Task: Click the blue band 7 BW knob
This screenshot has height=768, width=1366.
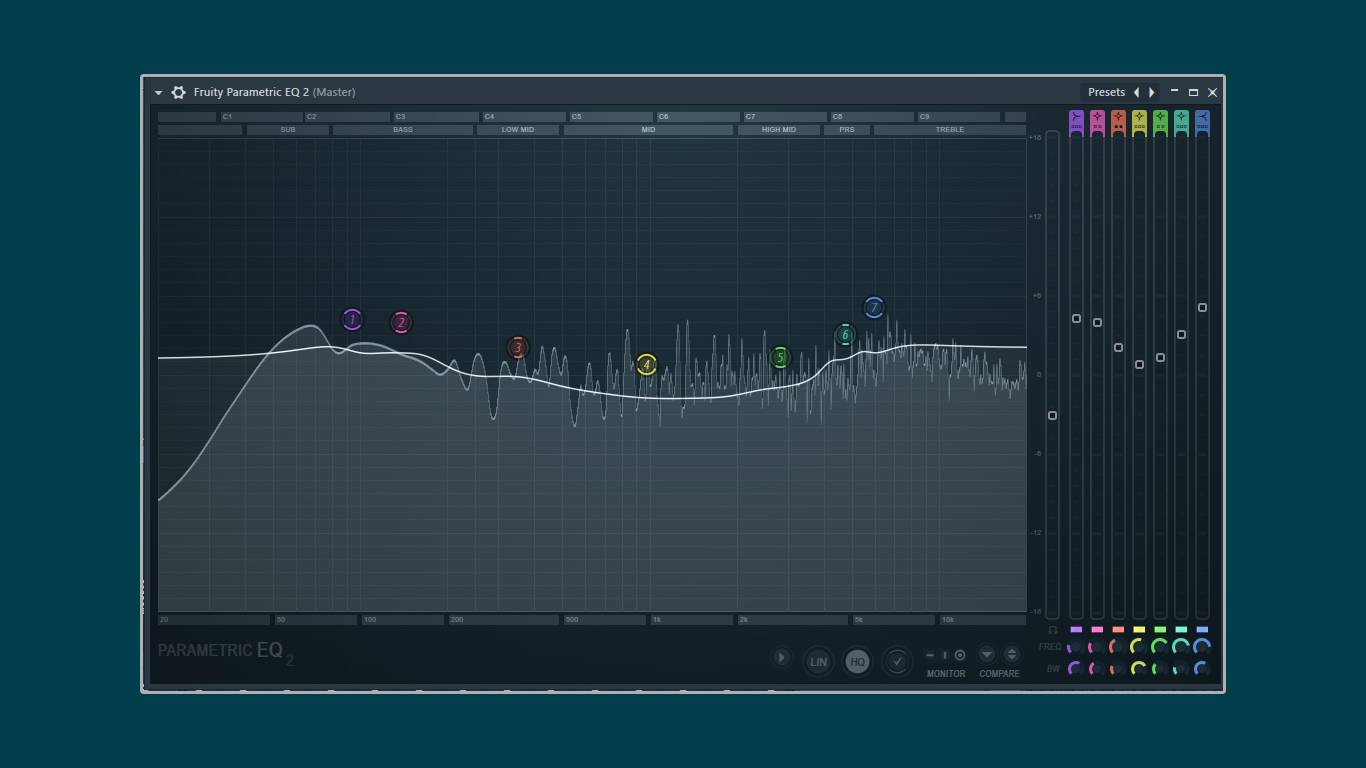Action: pos(1202,669)
